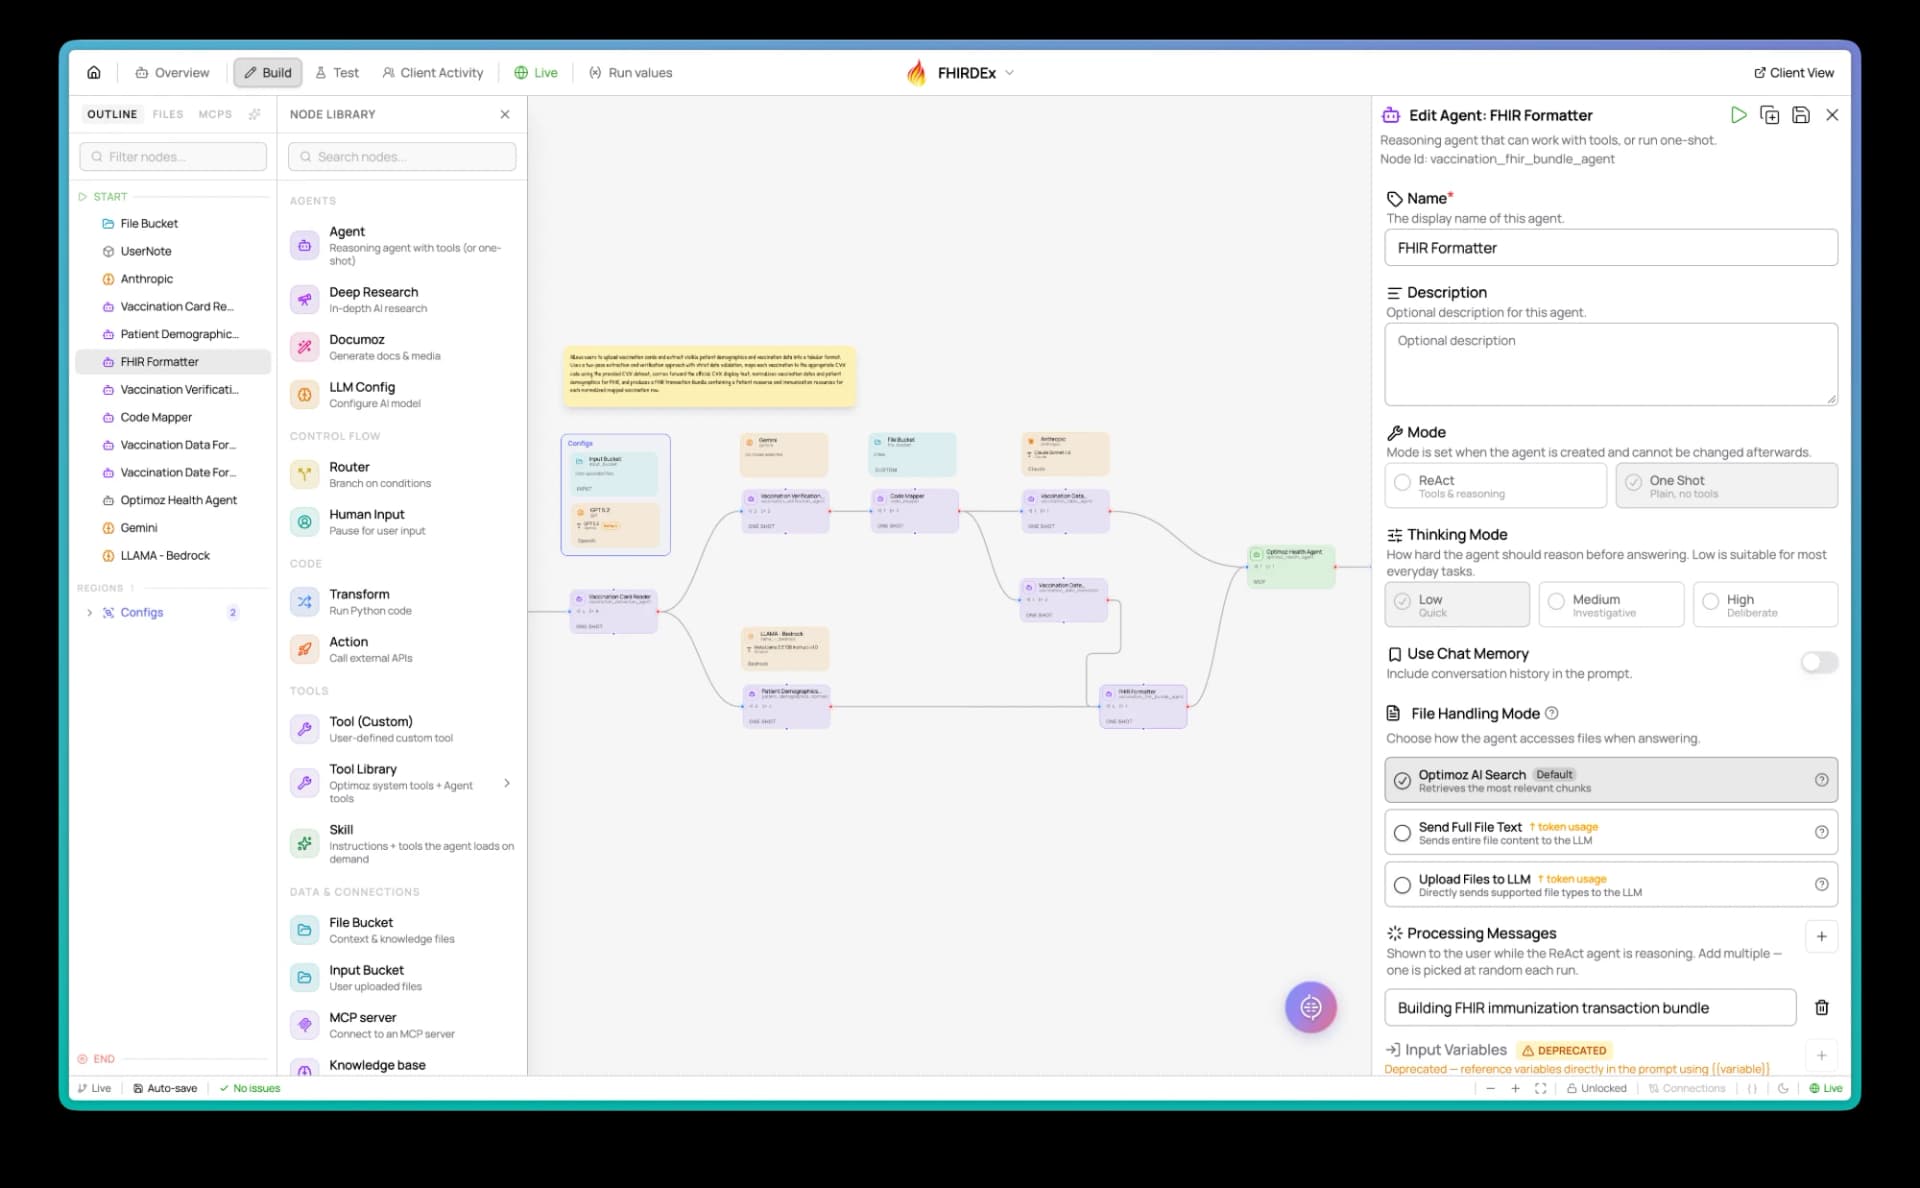Open the curly braces variables icon in the status bar

click(1752, 1088)
